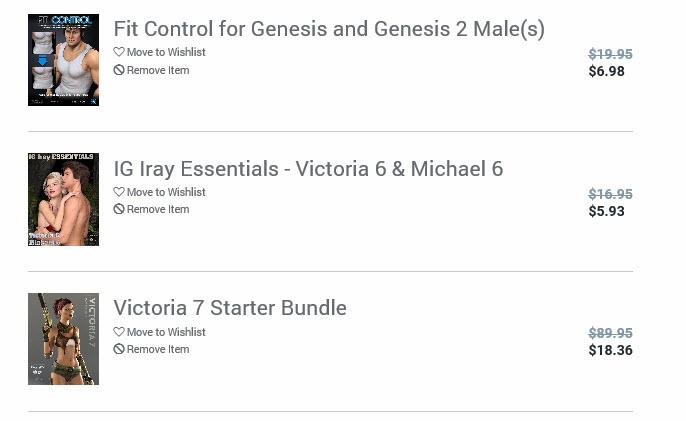Open IG Iray Essentials product title
The height and width of the screenshot is (421, 686).
tap(308, 169)
